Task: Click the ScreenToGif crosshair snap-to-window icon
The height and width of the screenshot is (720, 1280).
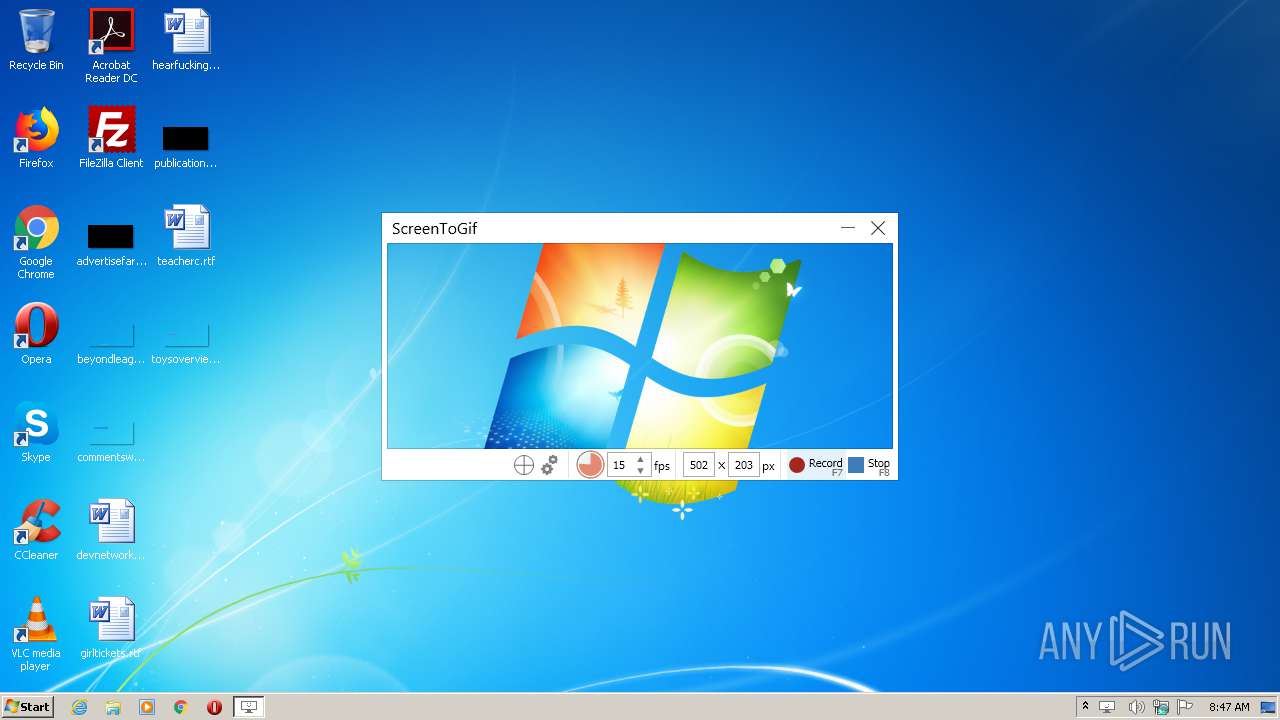Action: [523, 465]
